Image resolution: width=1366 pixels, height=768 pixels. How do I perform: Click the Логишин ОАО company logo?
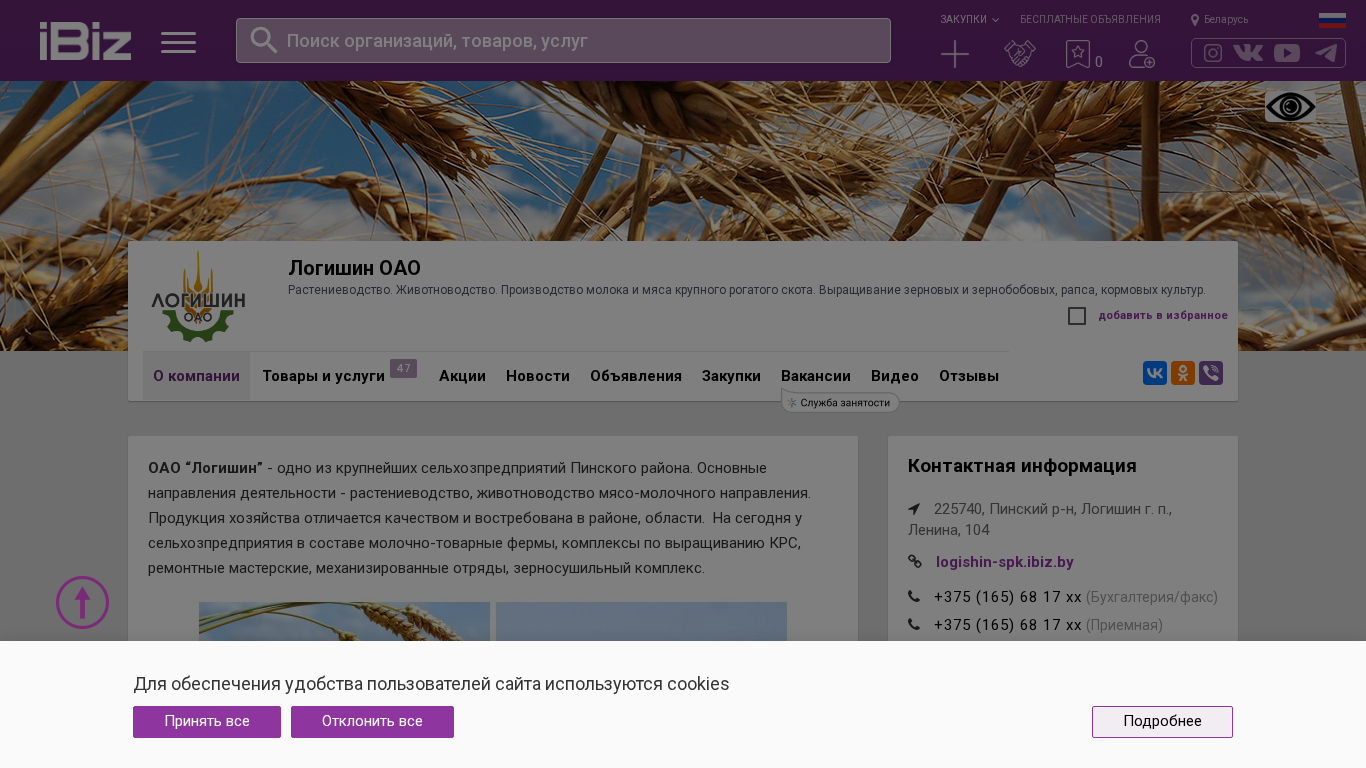pyautogui.click(x=199, y=296)
